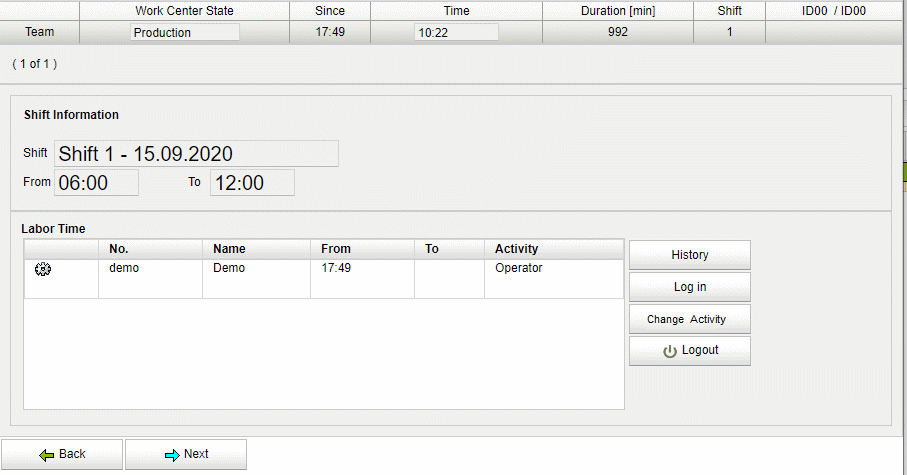Click the Shift Information heading

click(x=71, y=115)
